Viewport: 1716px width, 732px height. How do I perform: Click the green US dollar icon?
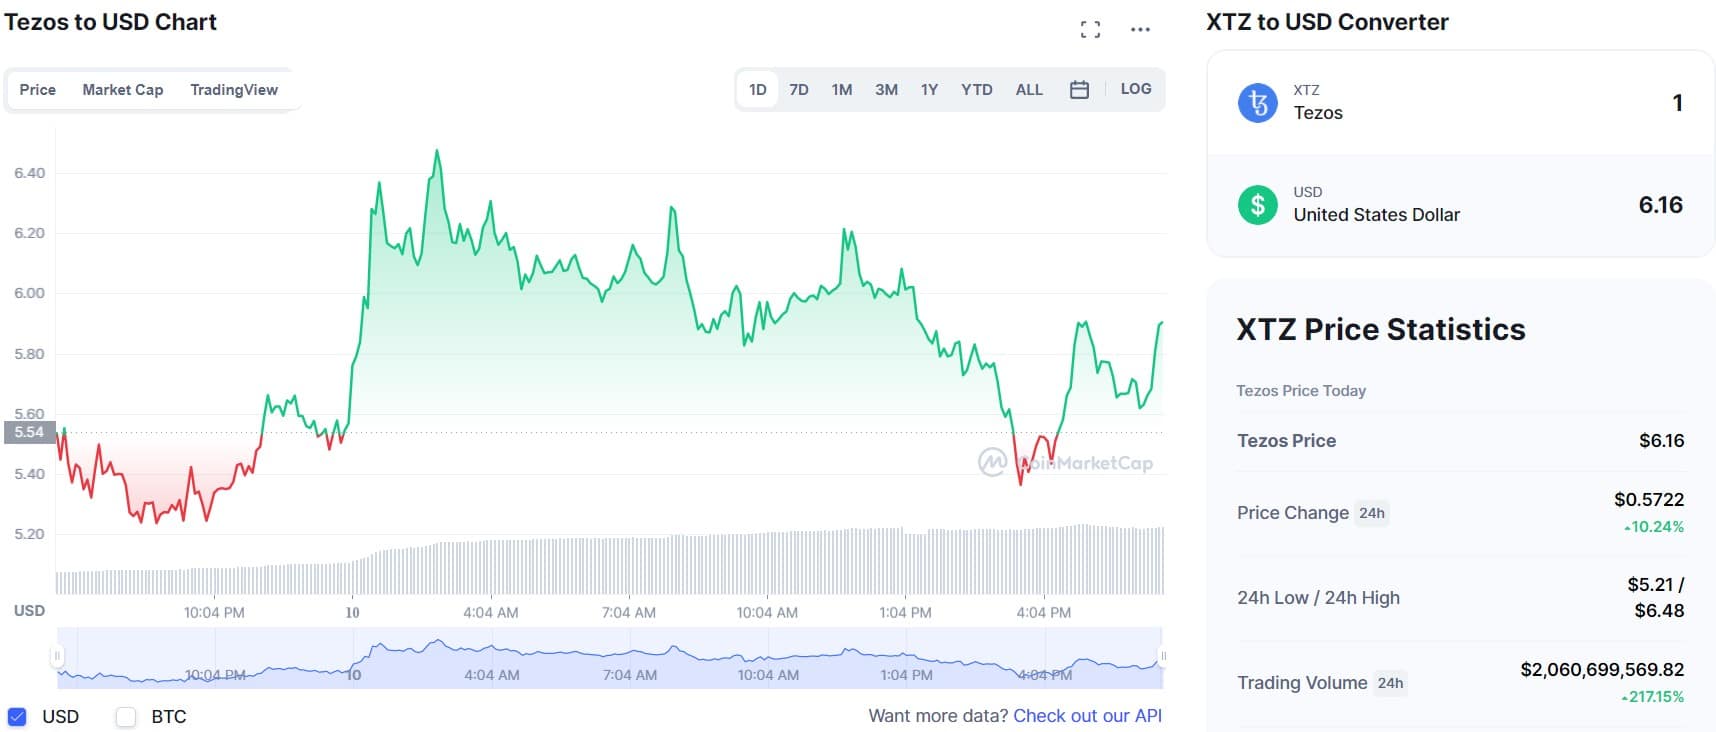tap(1258, 205)
